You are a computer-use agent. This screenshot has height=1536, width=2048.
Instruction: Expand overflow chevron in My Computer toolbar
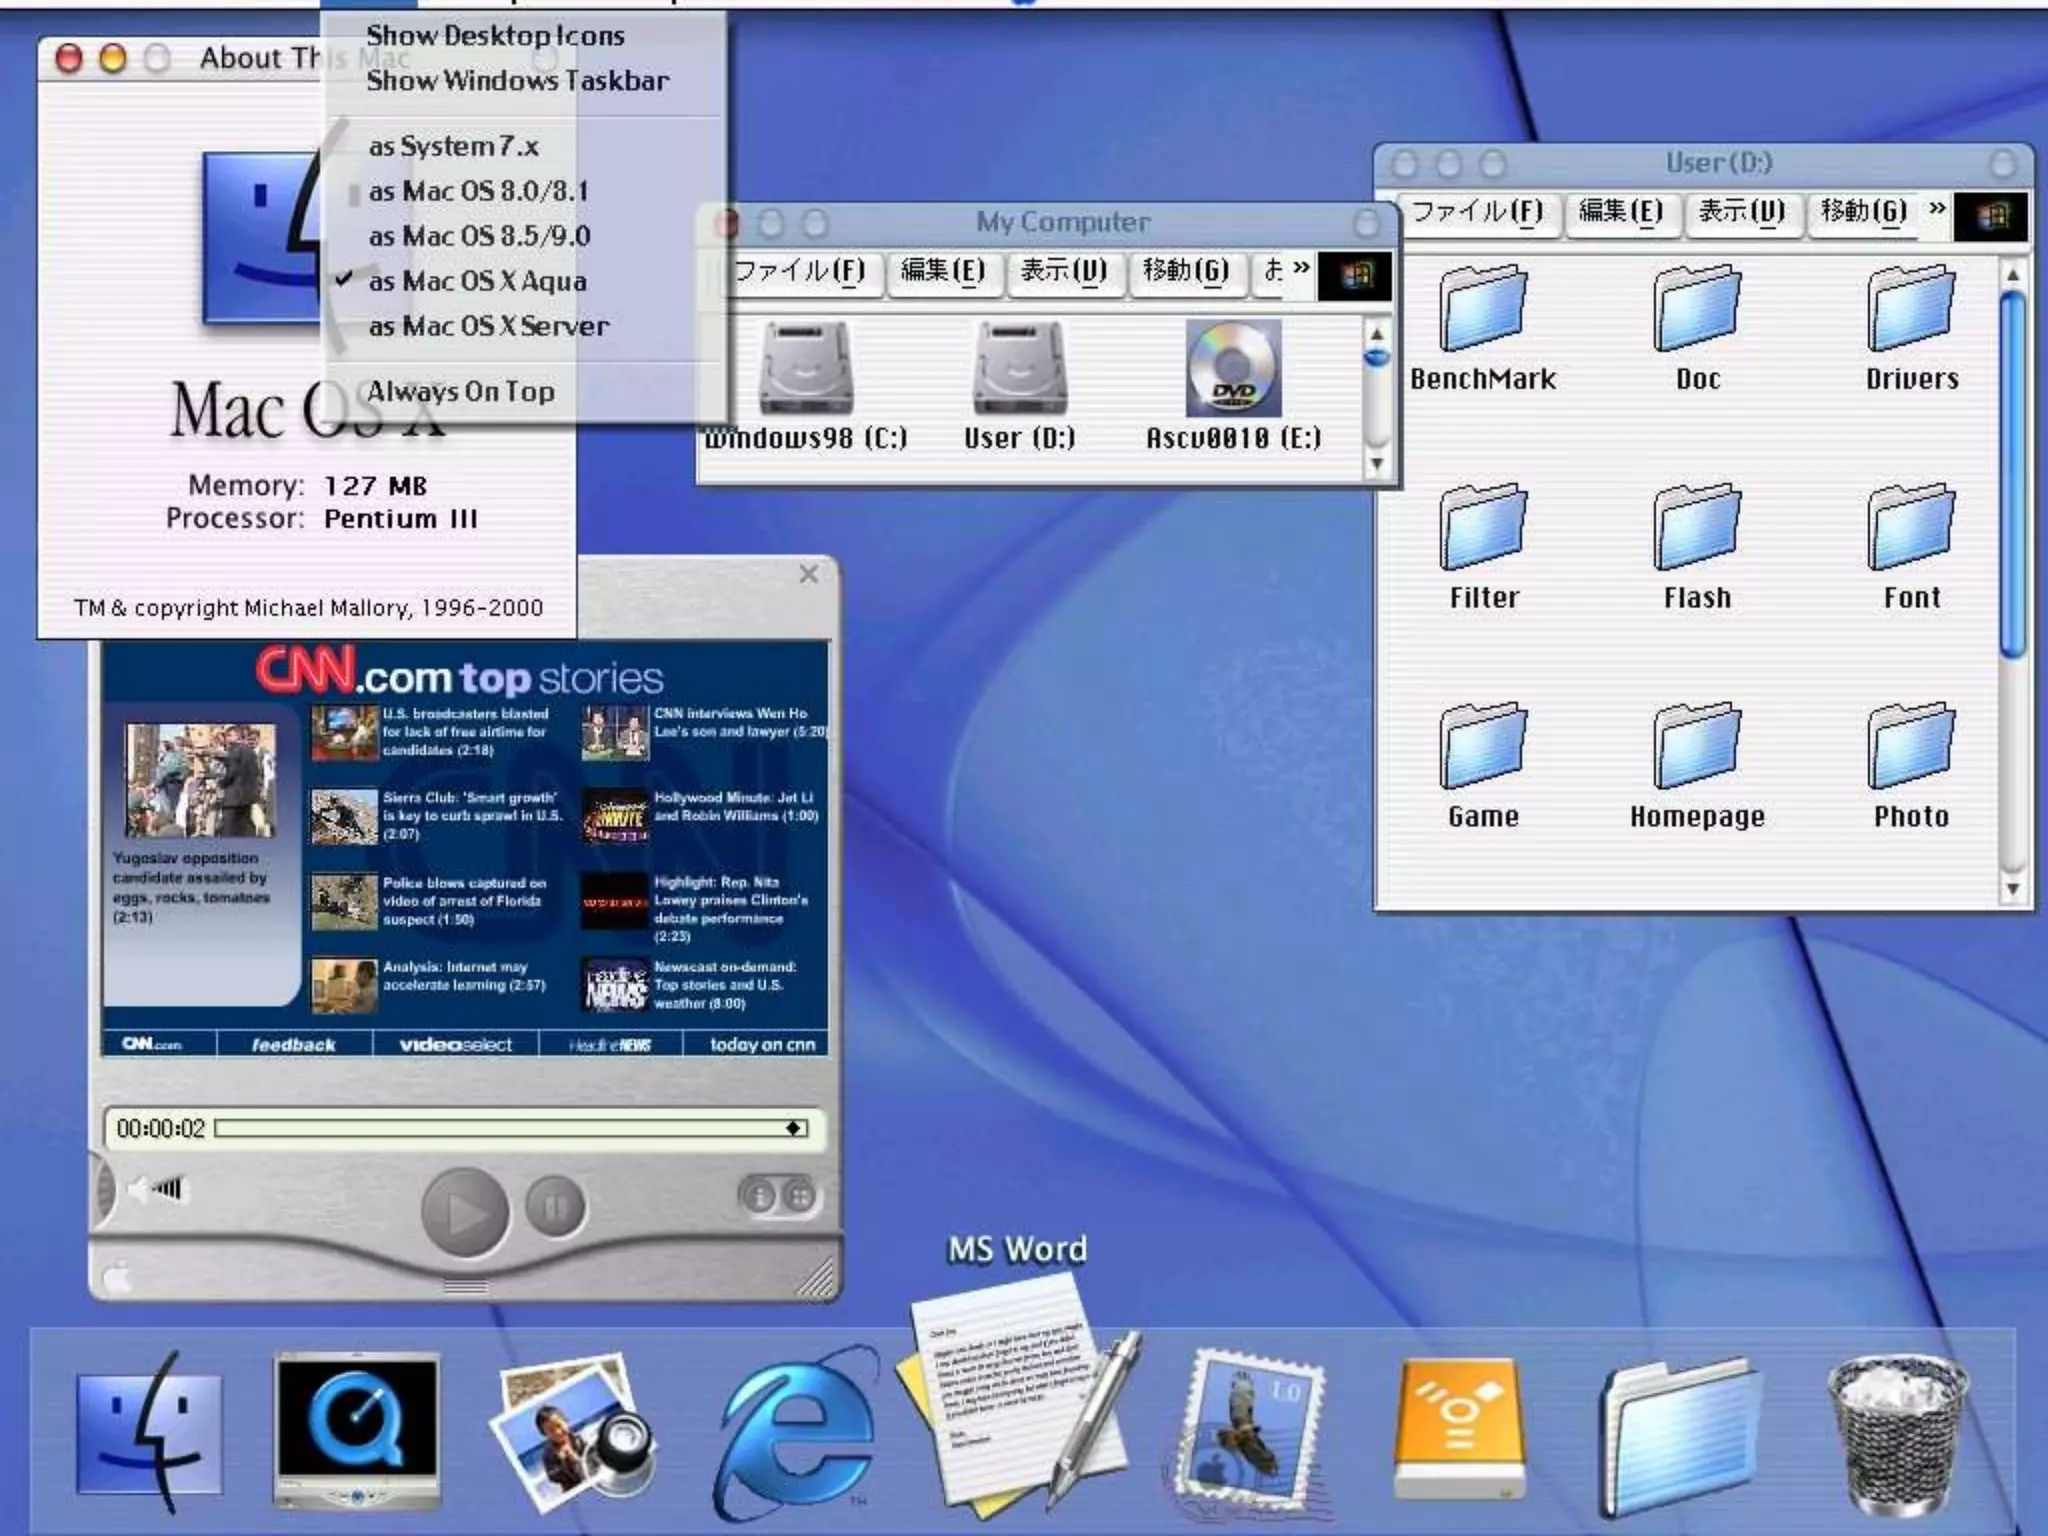click(1300, 268)
